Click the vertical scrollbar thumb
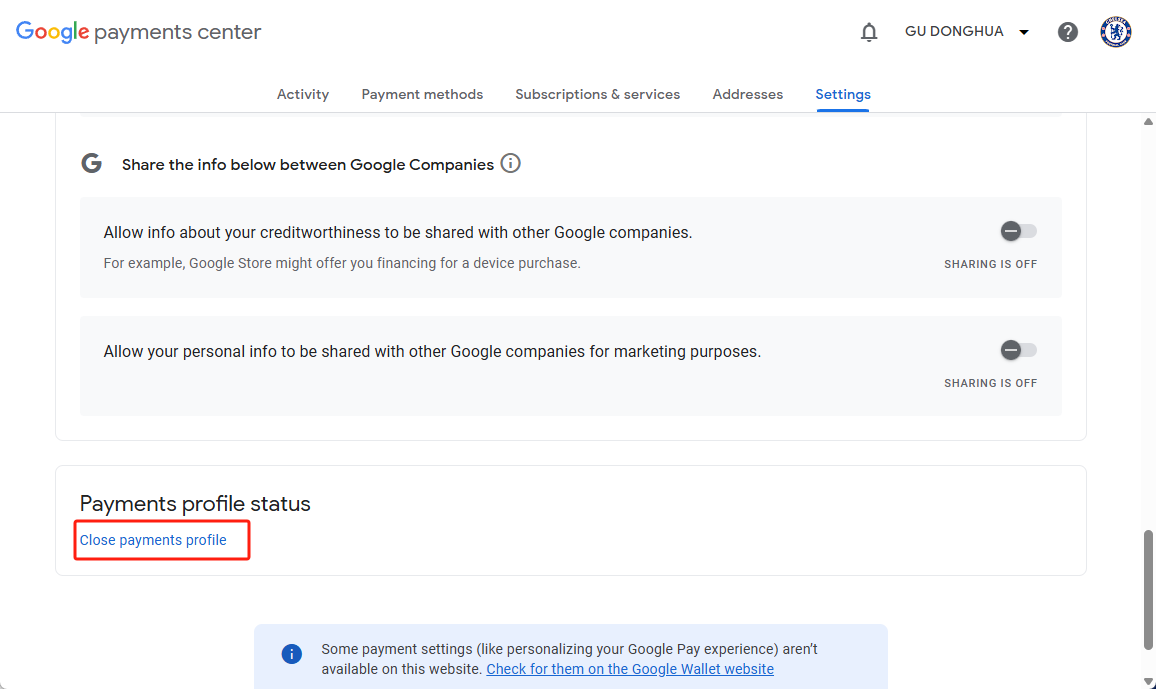This screenshot has height=689, width=1156. [1148, 590]
